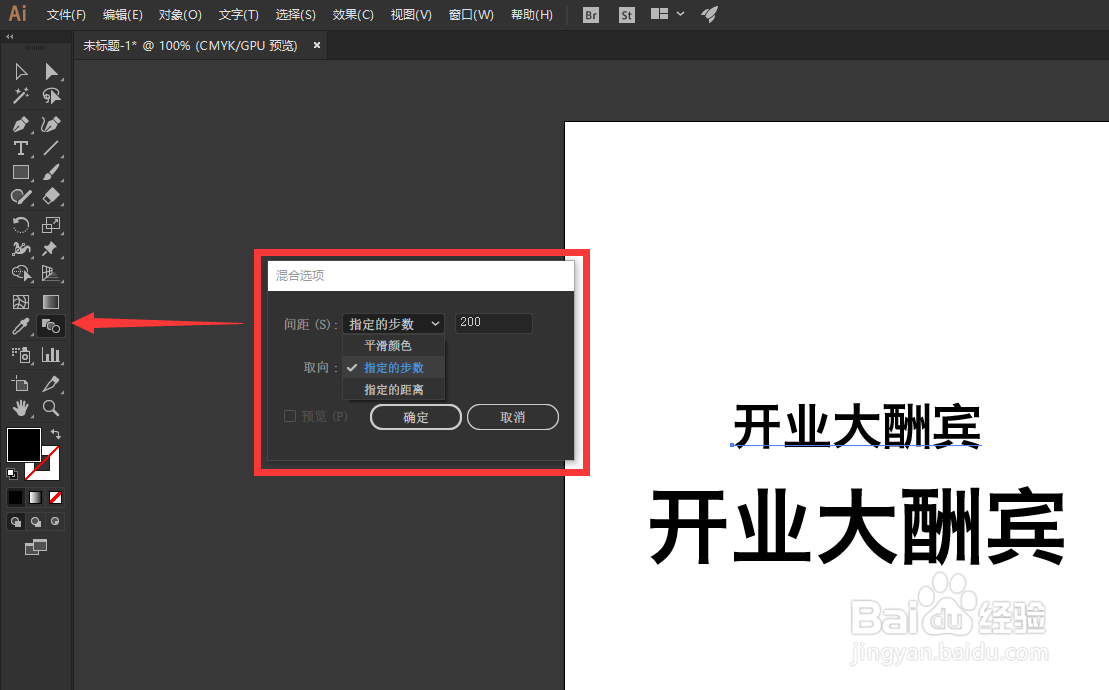Image resolution: width=1109 pixels, height=690 pixels.
Task: Confirm blend options with 确定
Action: [x=415, y=417]
